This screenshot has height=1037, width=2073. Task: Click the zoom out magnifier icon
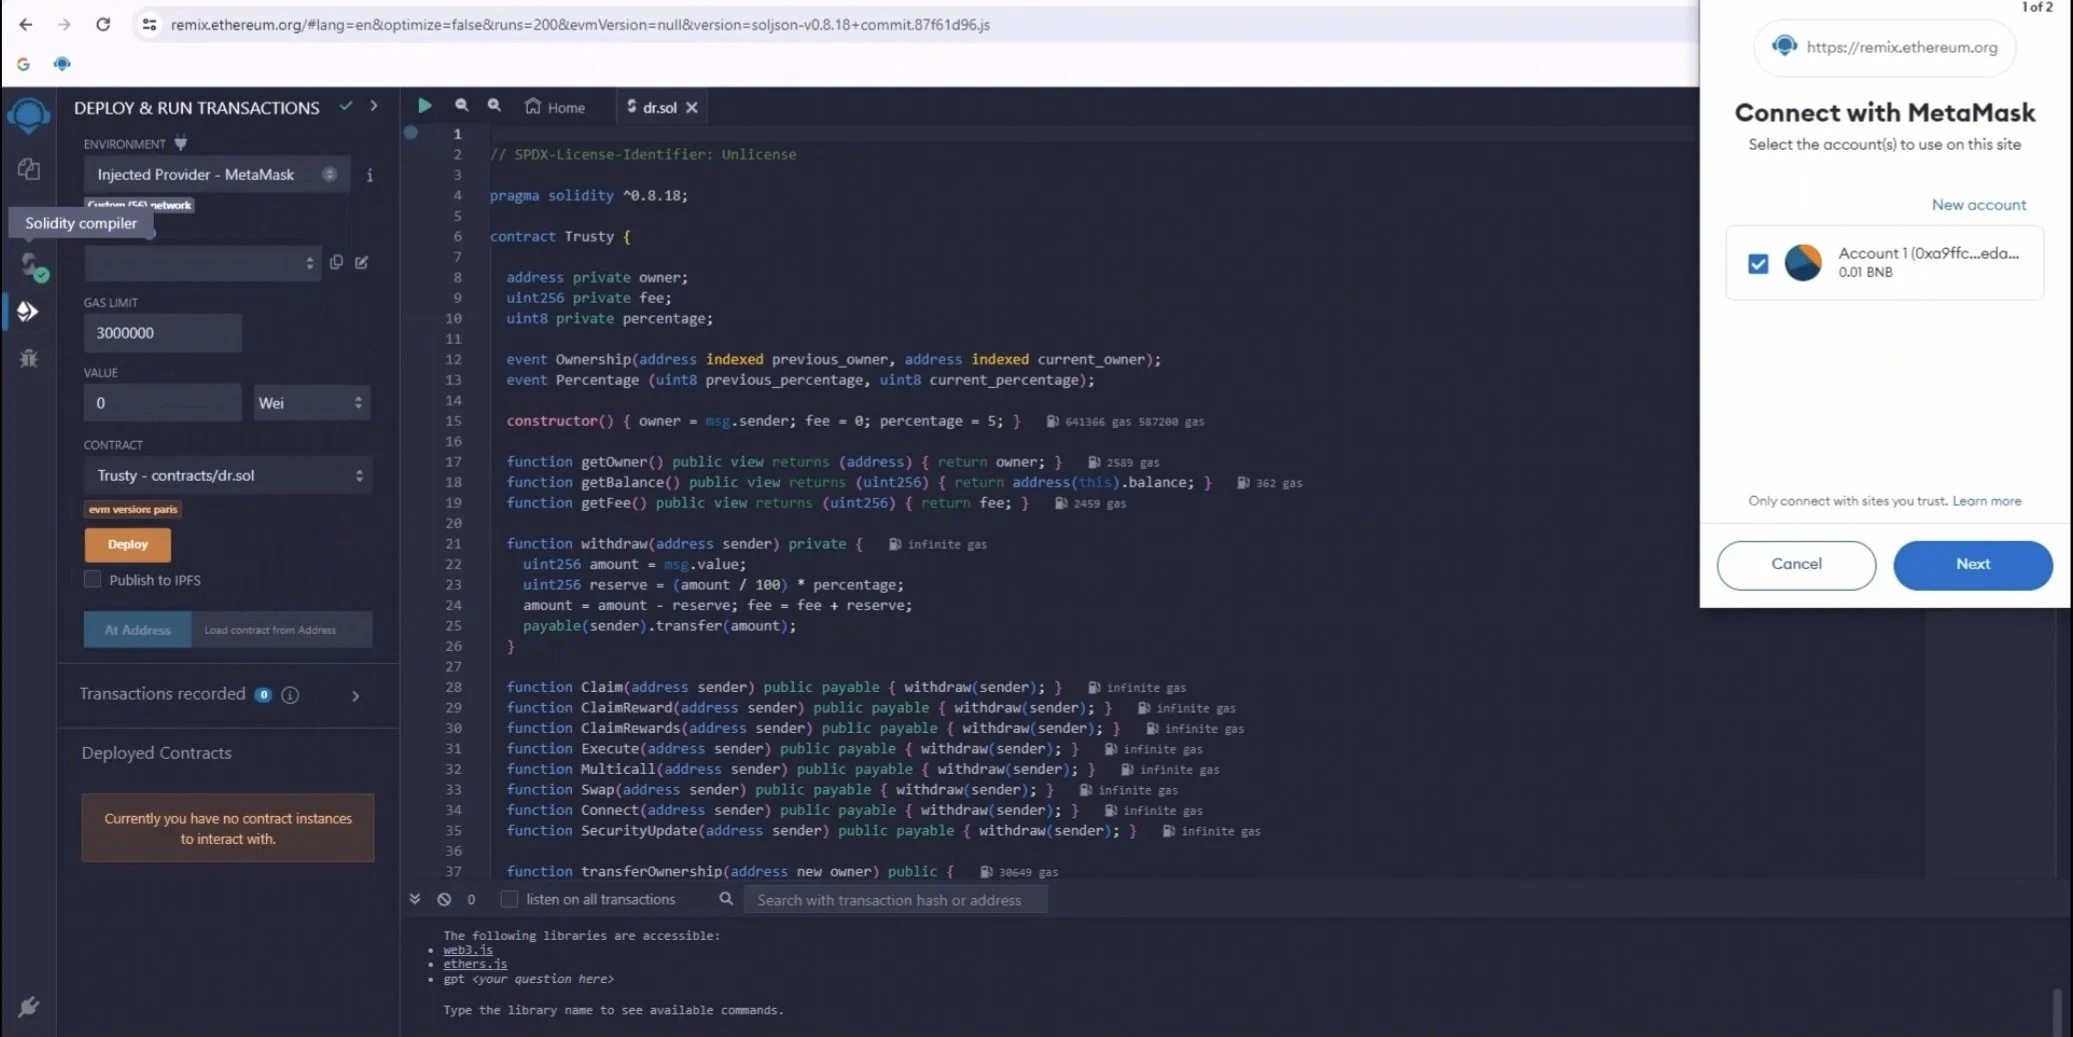[461, 105]
